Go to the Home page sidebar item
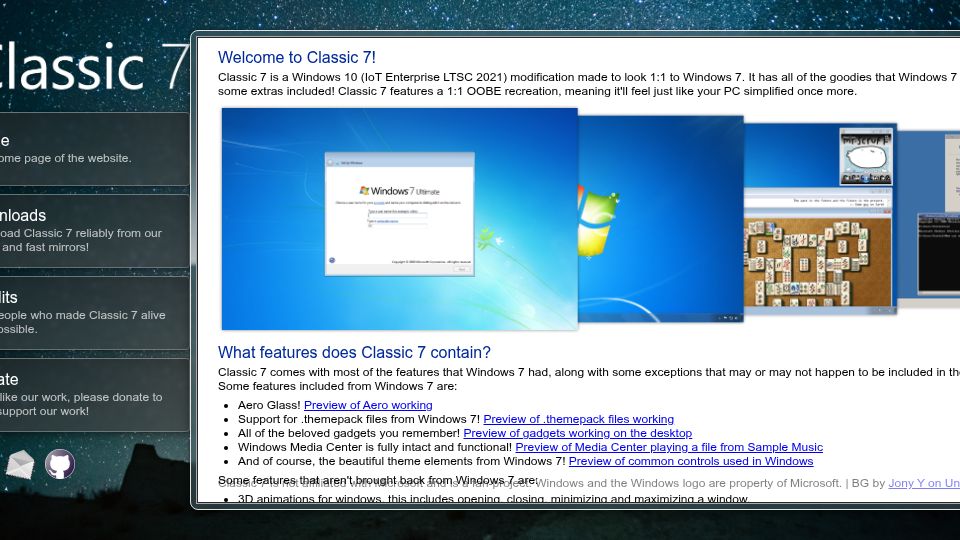This screenshot has width=960, height=540. click(x=93, y=149)
